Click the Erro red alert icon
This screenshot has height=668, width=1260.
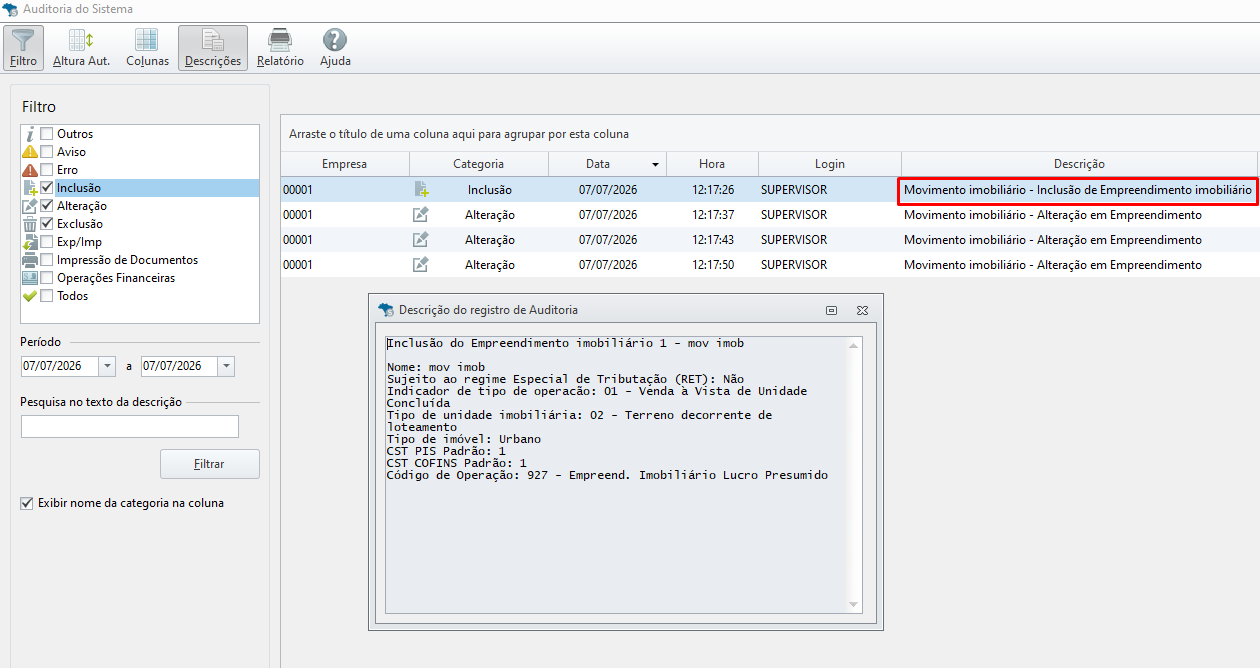(x=30, y=170)
